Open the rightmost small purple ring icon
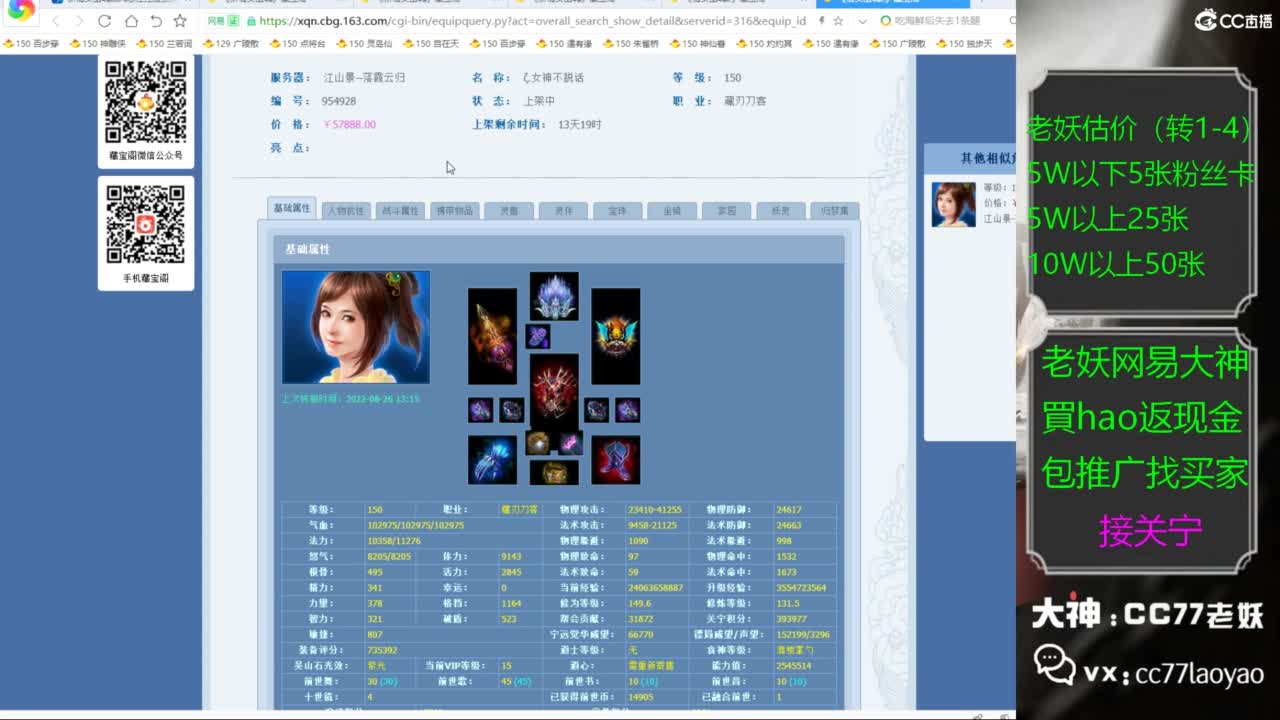The image size is (1280, 720). pyautogui.click(x=627, y=410)
